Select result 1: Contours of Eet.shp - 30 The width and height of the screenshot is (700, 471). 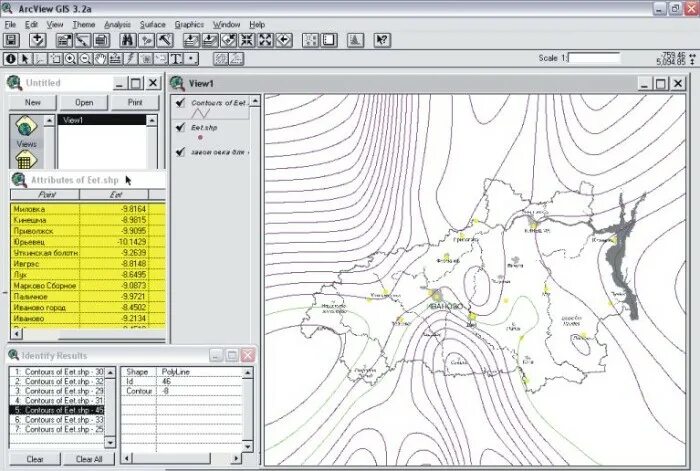point(57,372)
